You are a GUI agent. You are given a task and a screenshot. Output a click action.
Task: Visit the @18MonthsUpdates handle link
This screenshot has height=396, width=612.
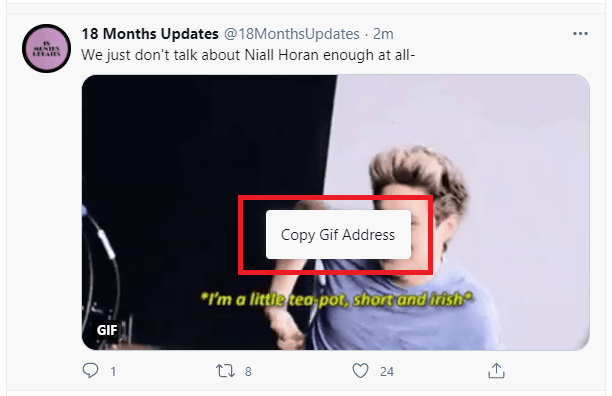292,34
